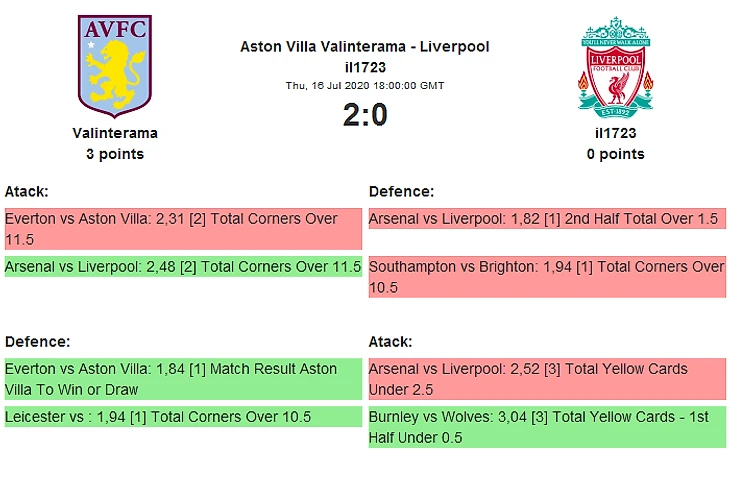Open the Aston Villa Valinterama - Liverpool title
Viewport: 730px width, 480px height.
coord(365,47)
